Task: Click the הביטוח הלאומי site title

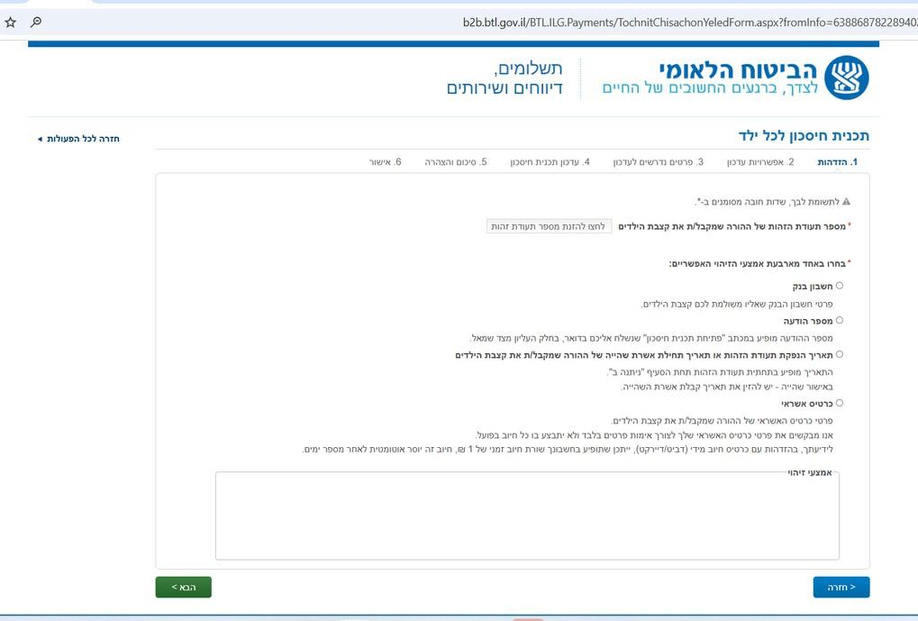Action: [738, 70]
